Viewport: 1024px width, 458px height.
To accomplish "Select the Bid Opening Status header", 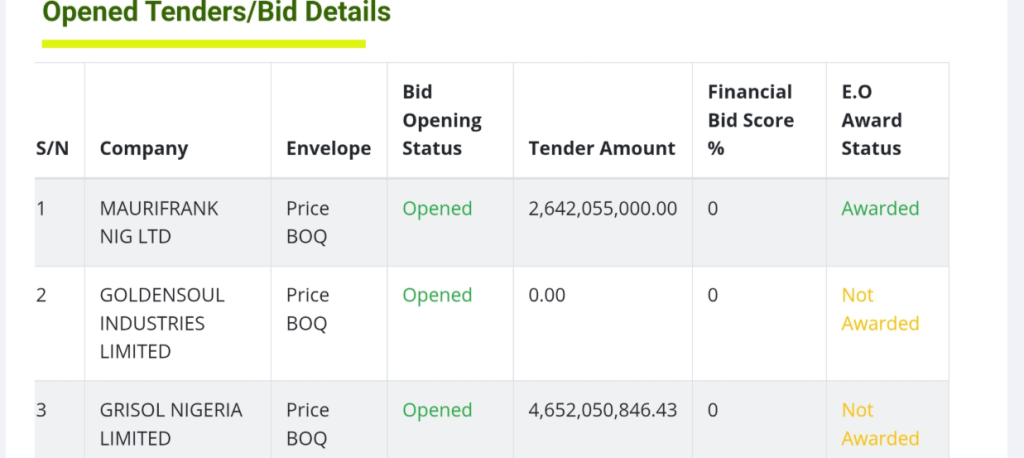I will point(442,120).
